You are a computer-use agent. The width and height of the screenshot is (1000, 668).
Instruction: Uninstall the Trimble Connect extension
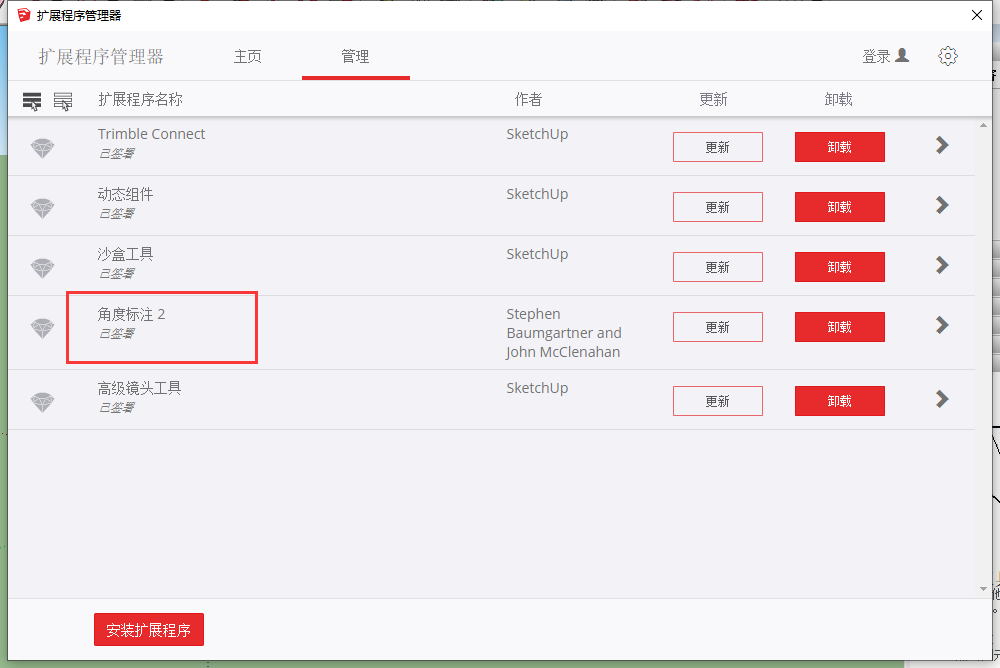tap(839, 147)
